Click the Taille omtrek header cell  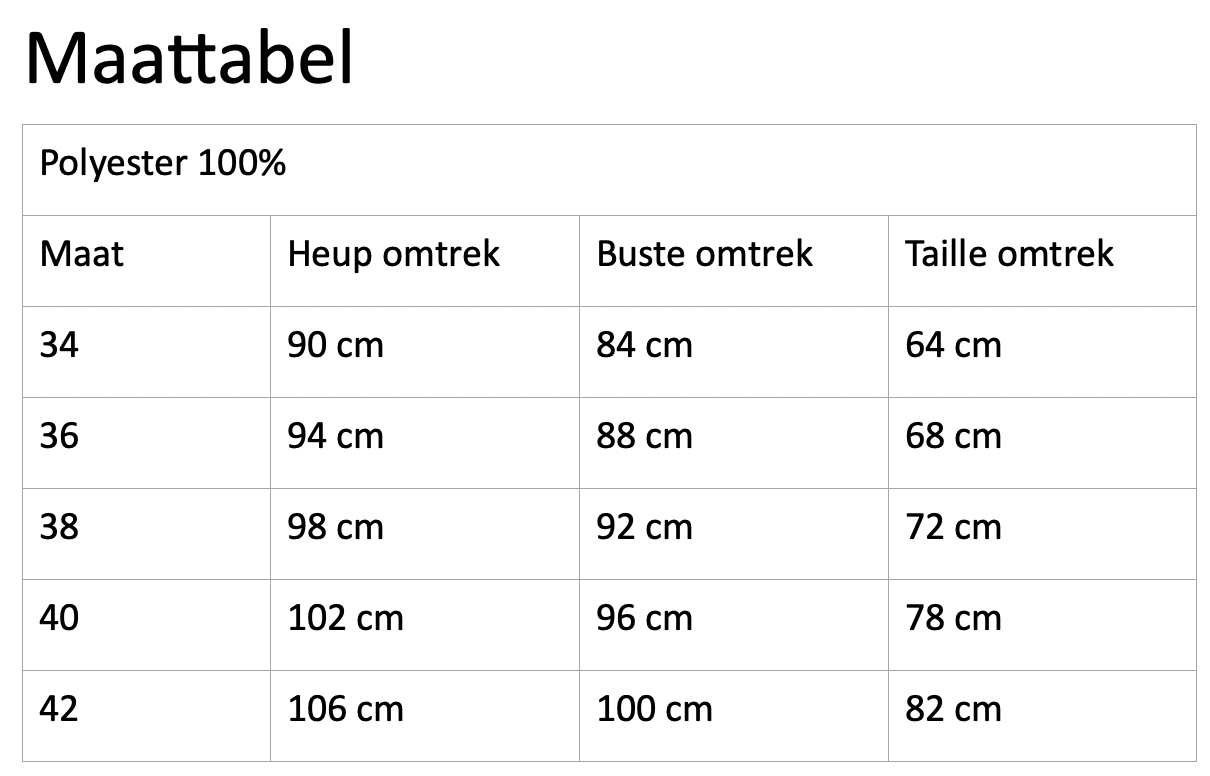pyautogui.click(x=1042, y=261)
